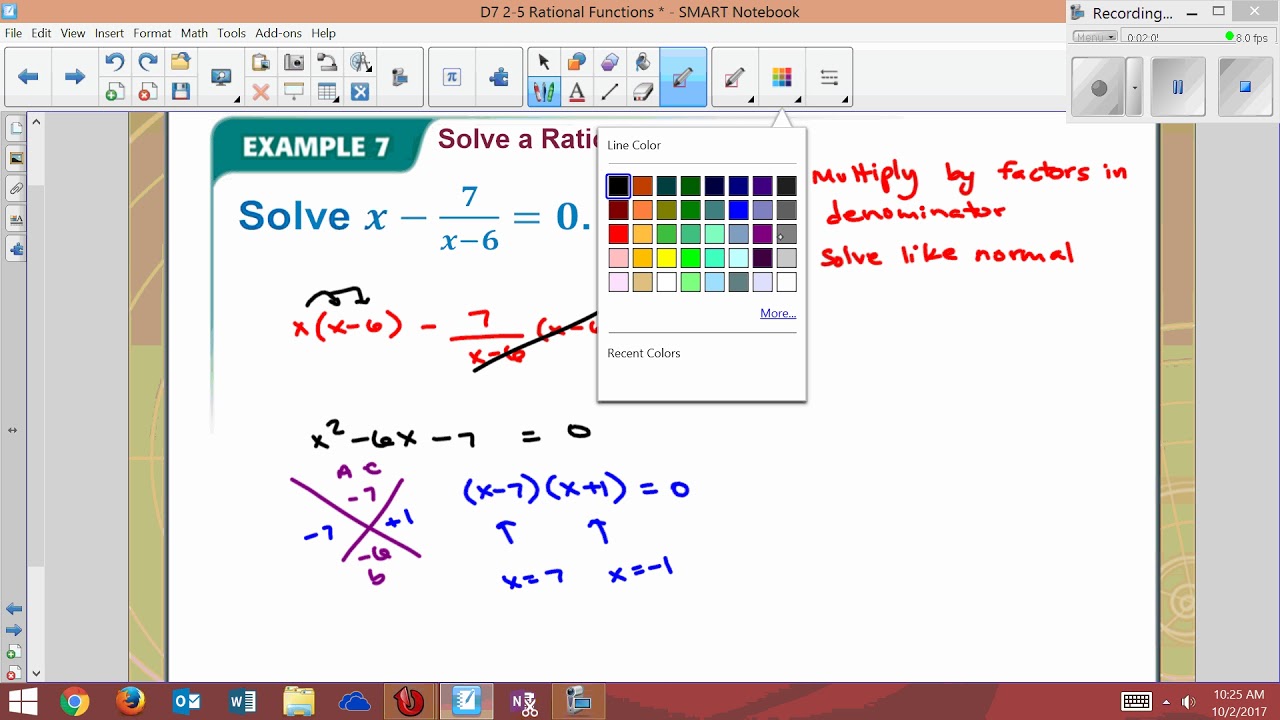Select the Line tool
The width and height of the screenshot is (1280, 720).
[609, 92]
